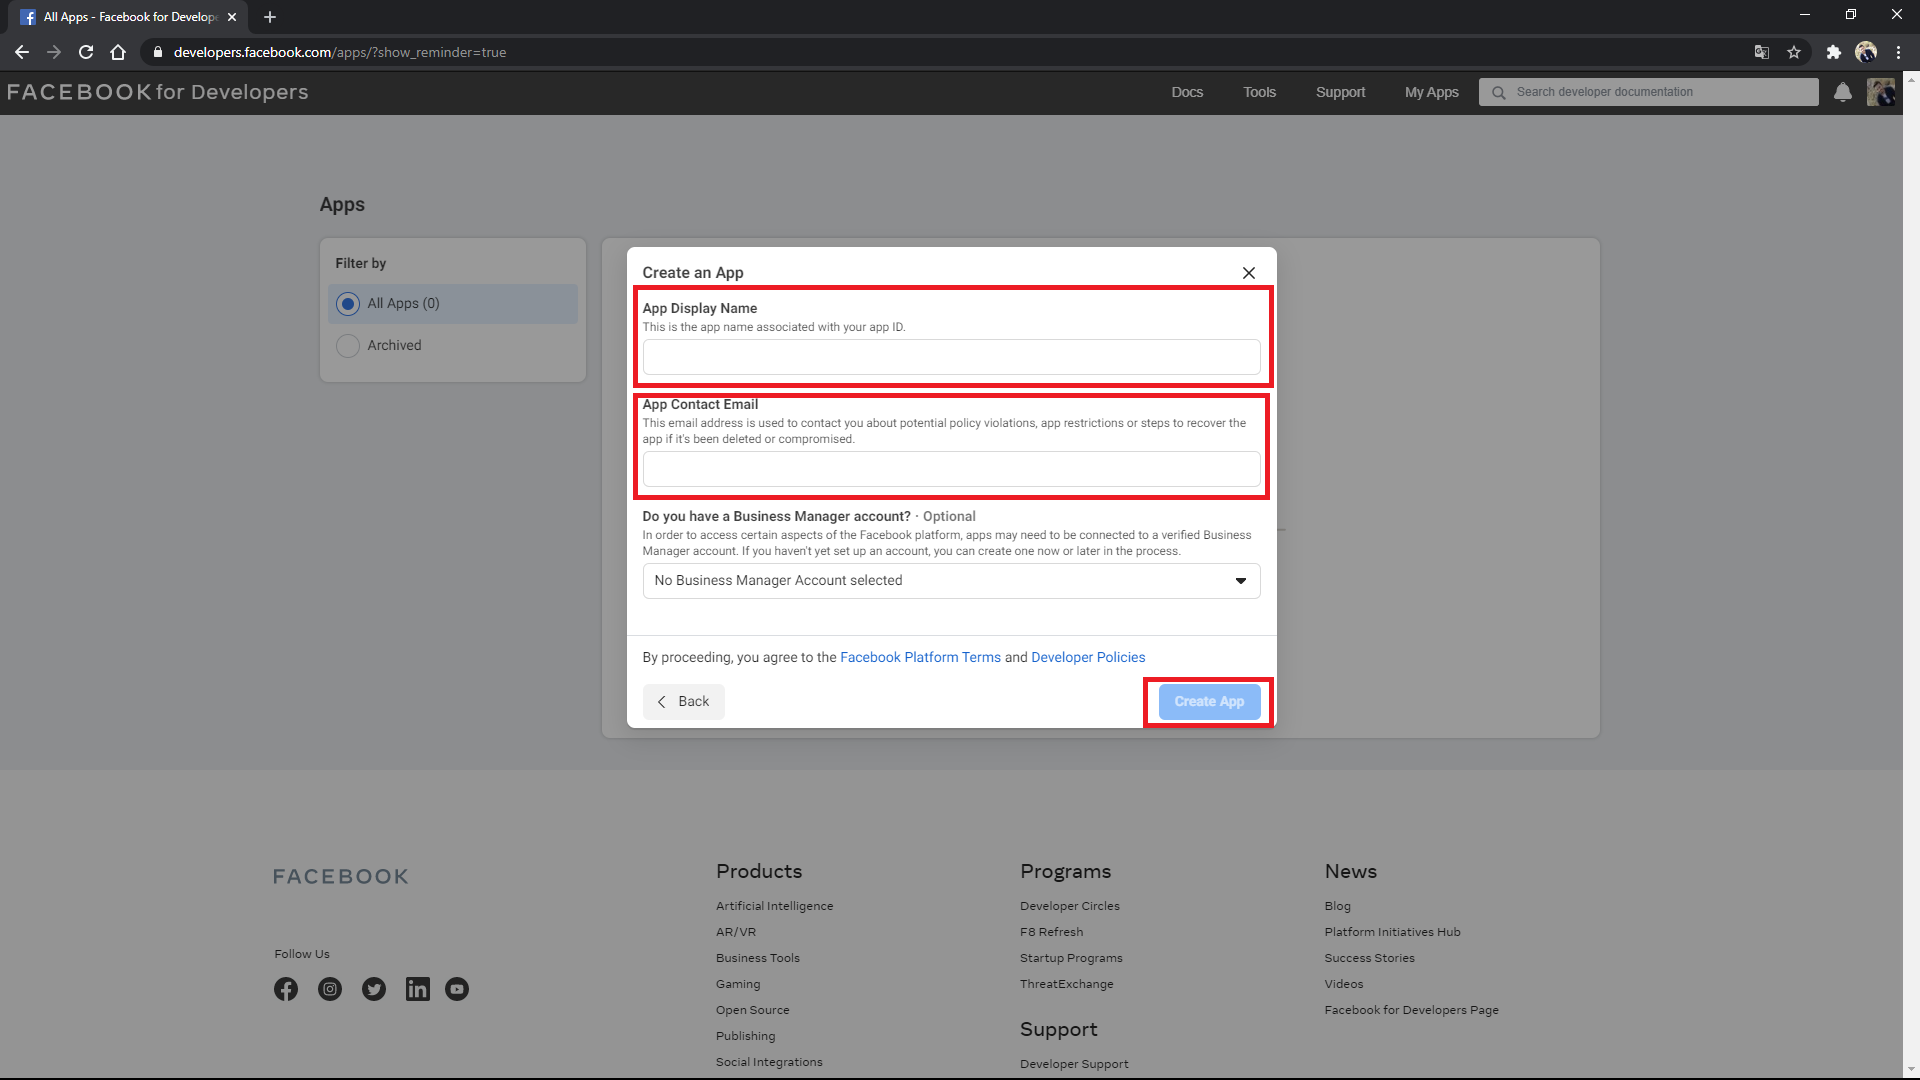Open the Success Stories footer link
This screenshot has height=1080, width=1920.
tap(1369, 958)
